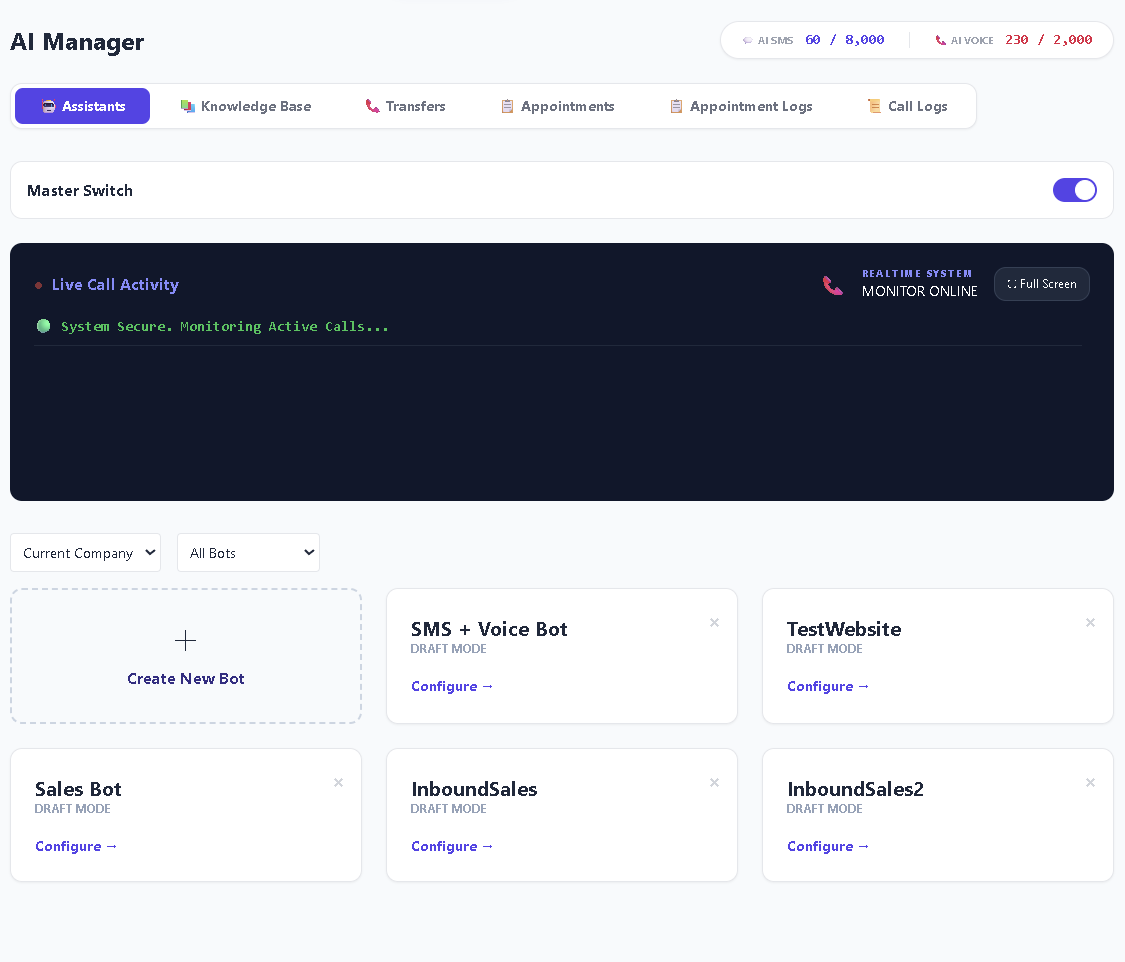Viewport: 1125px width, 962px height.
Task: Click the pink phone icon in monitor panel
Action: (x=832, y=286)
